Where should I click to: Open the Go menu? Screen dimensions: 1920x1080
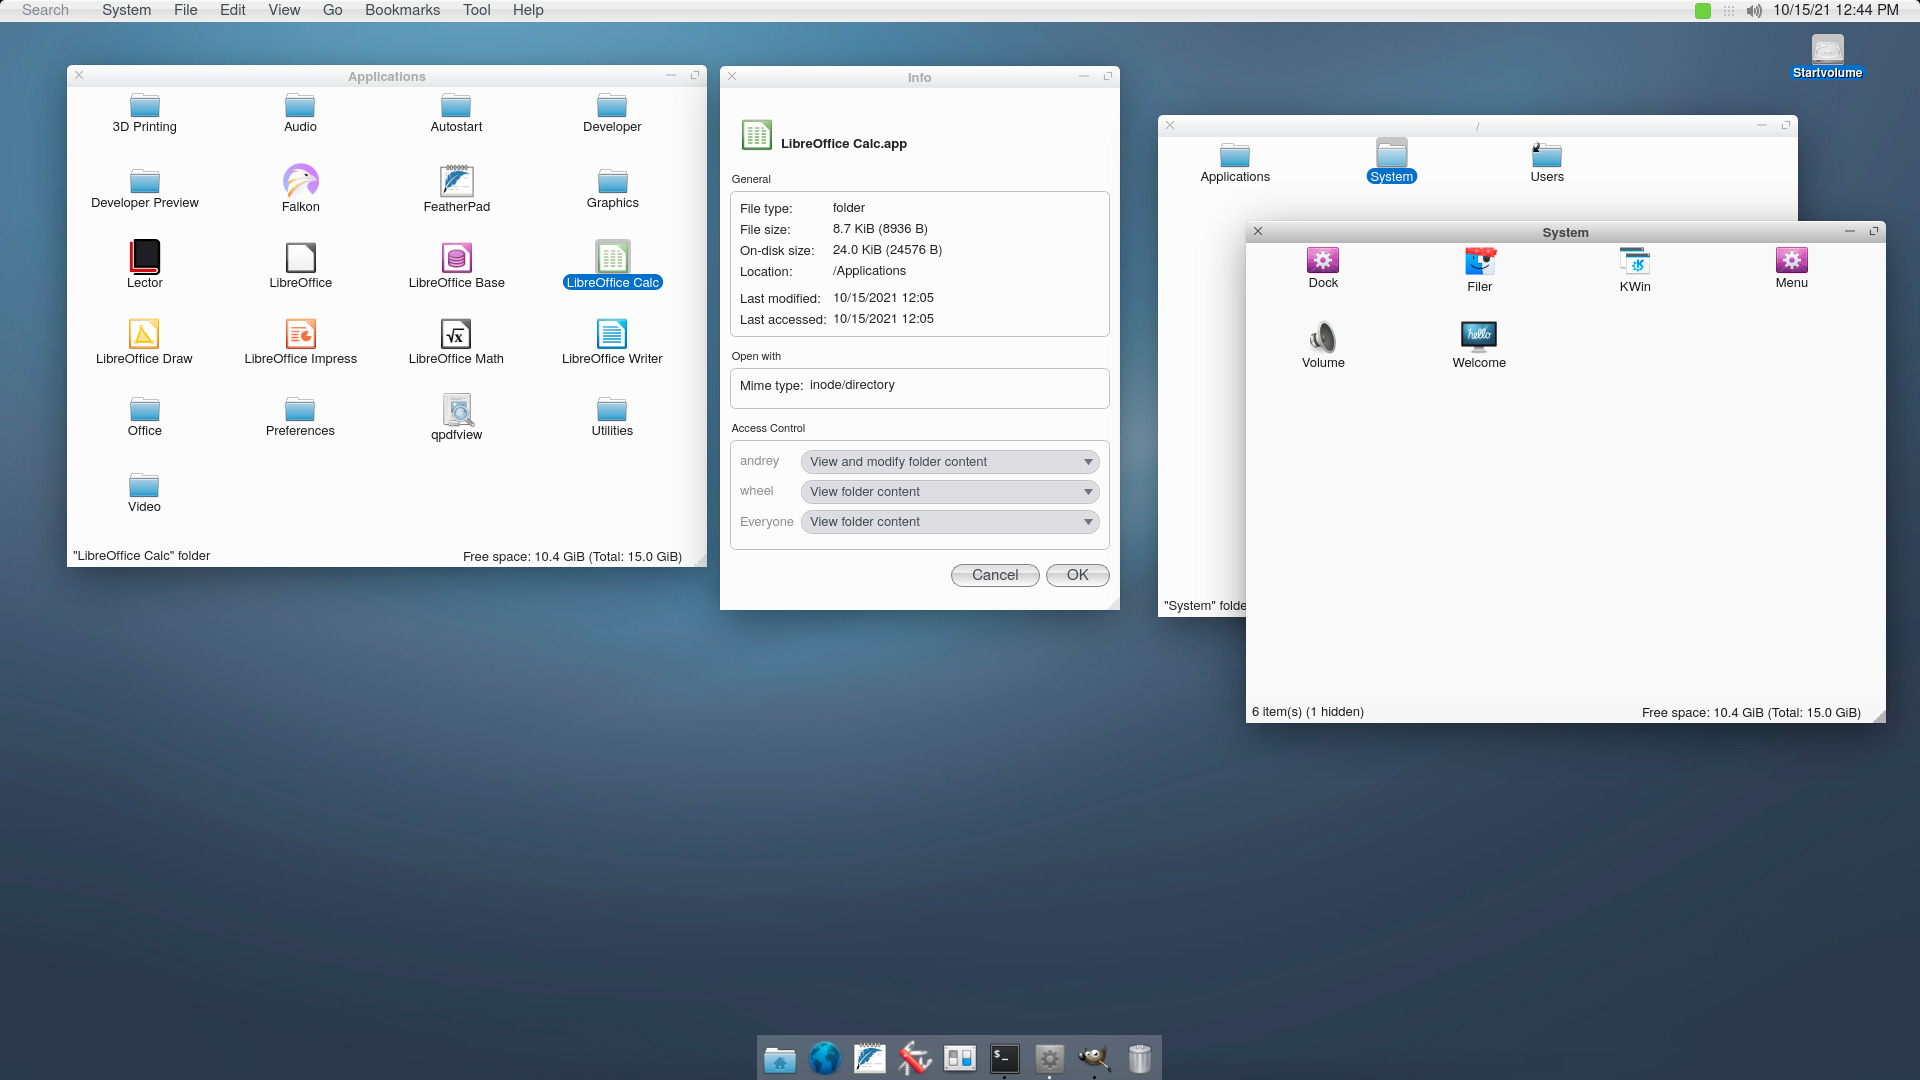pyautogui.click(x=332, y=10)
